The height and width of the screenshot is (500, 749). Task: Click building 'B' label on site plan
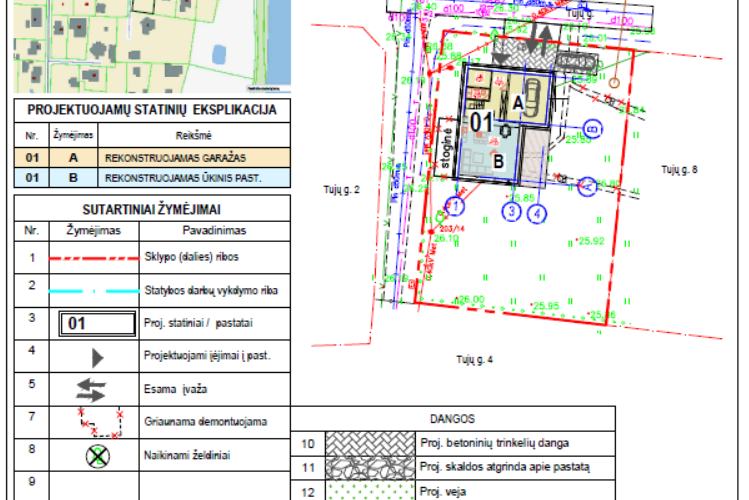pos(498,161)
